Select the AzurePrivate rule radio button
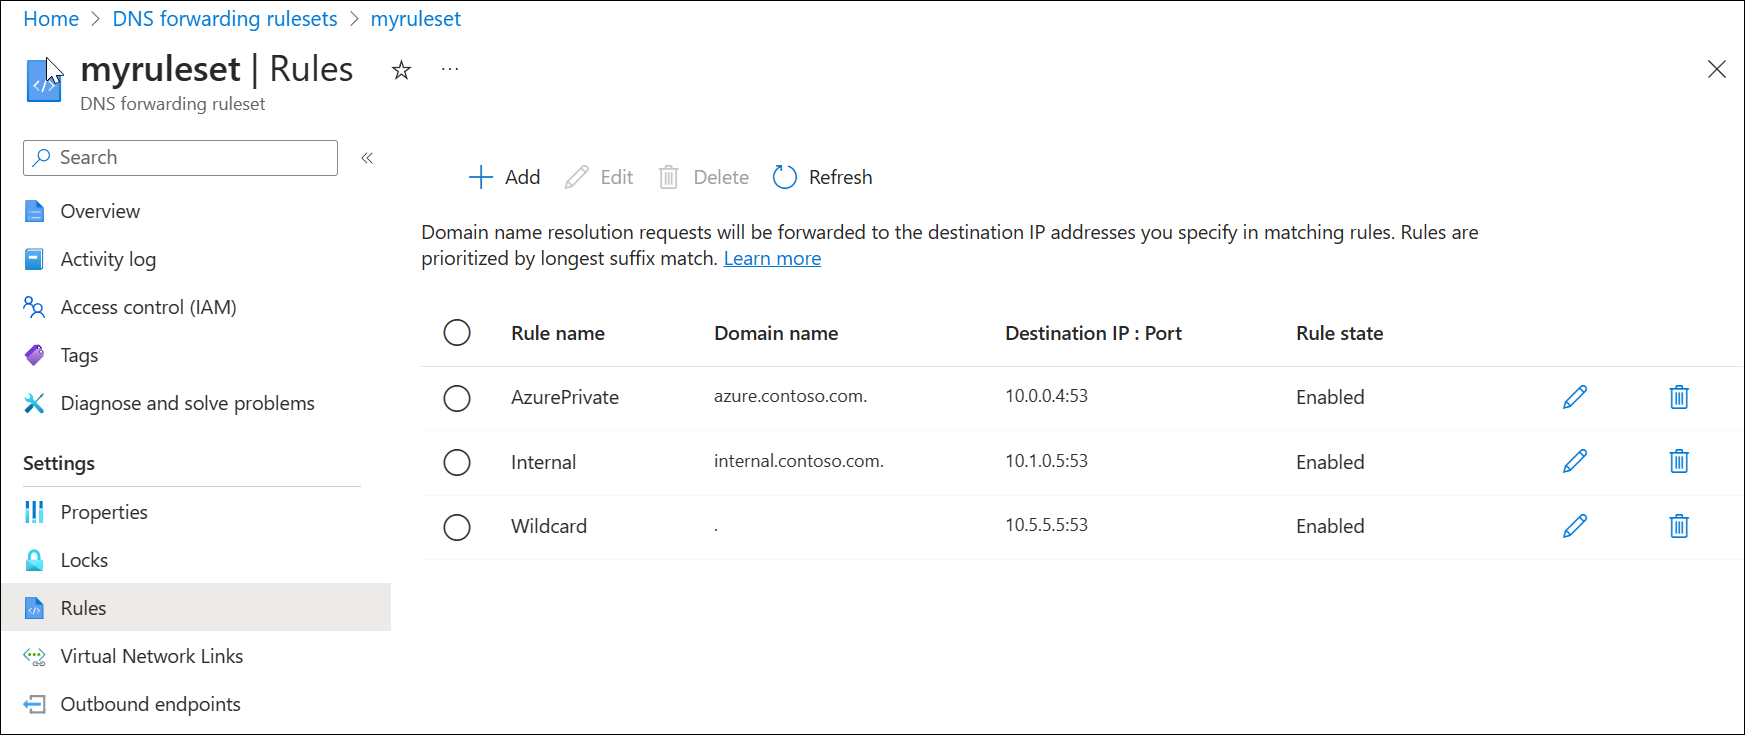The width and height of the screenshot is (1745, 735). (x=457, y=398)
